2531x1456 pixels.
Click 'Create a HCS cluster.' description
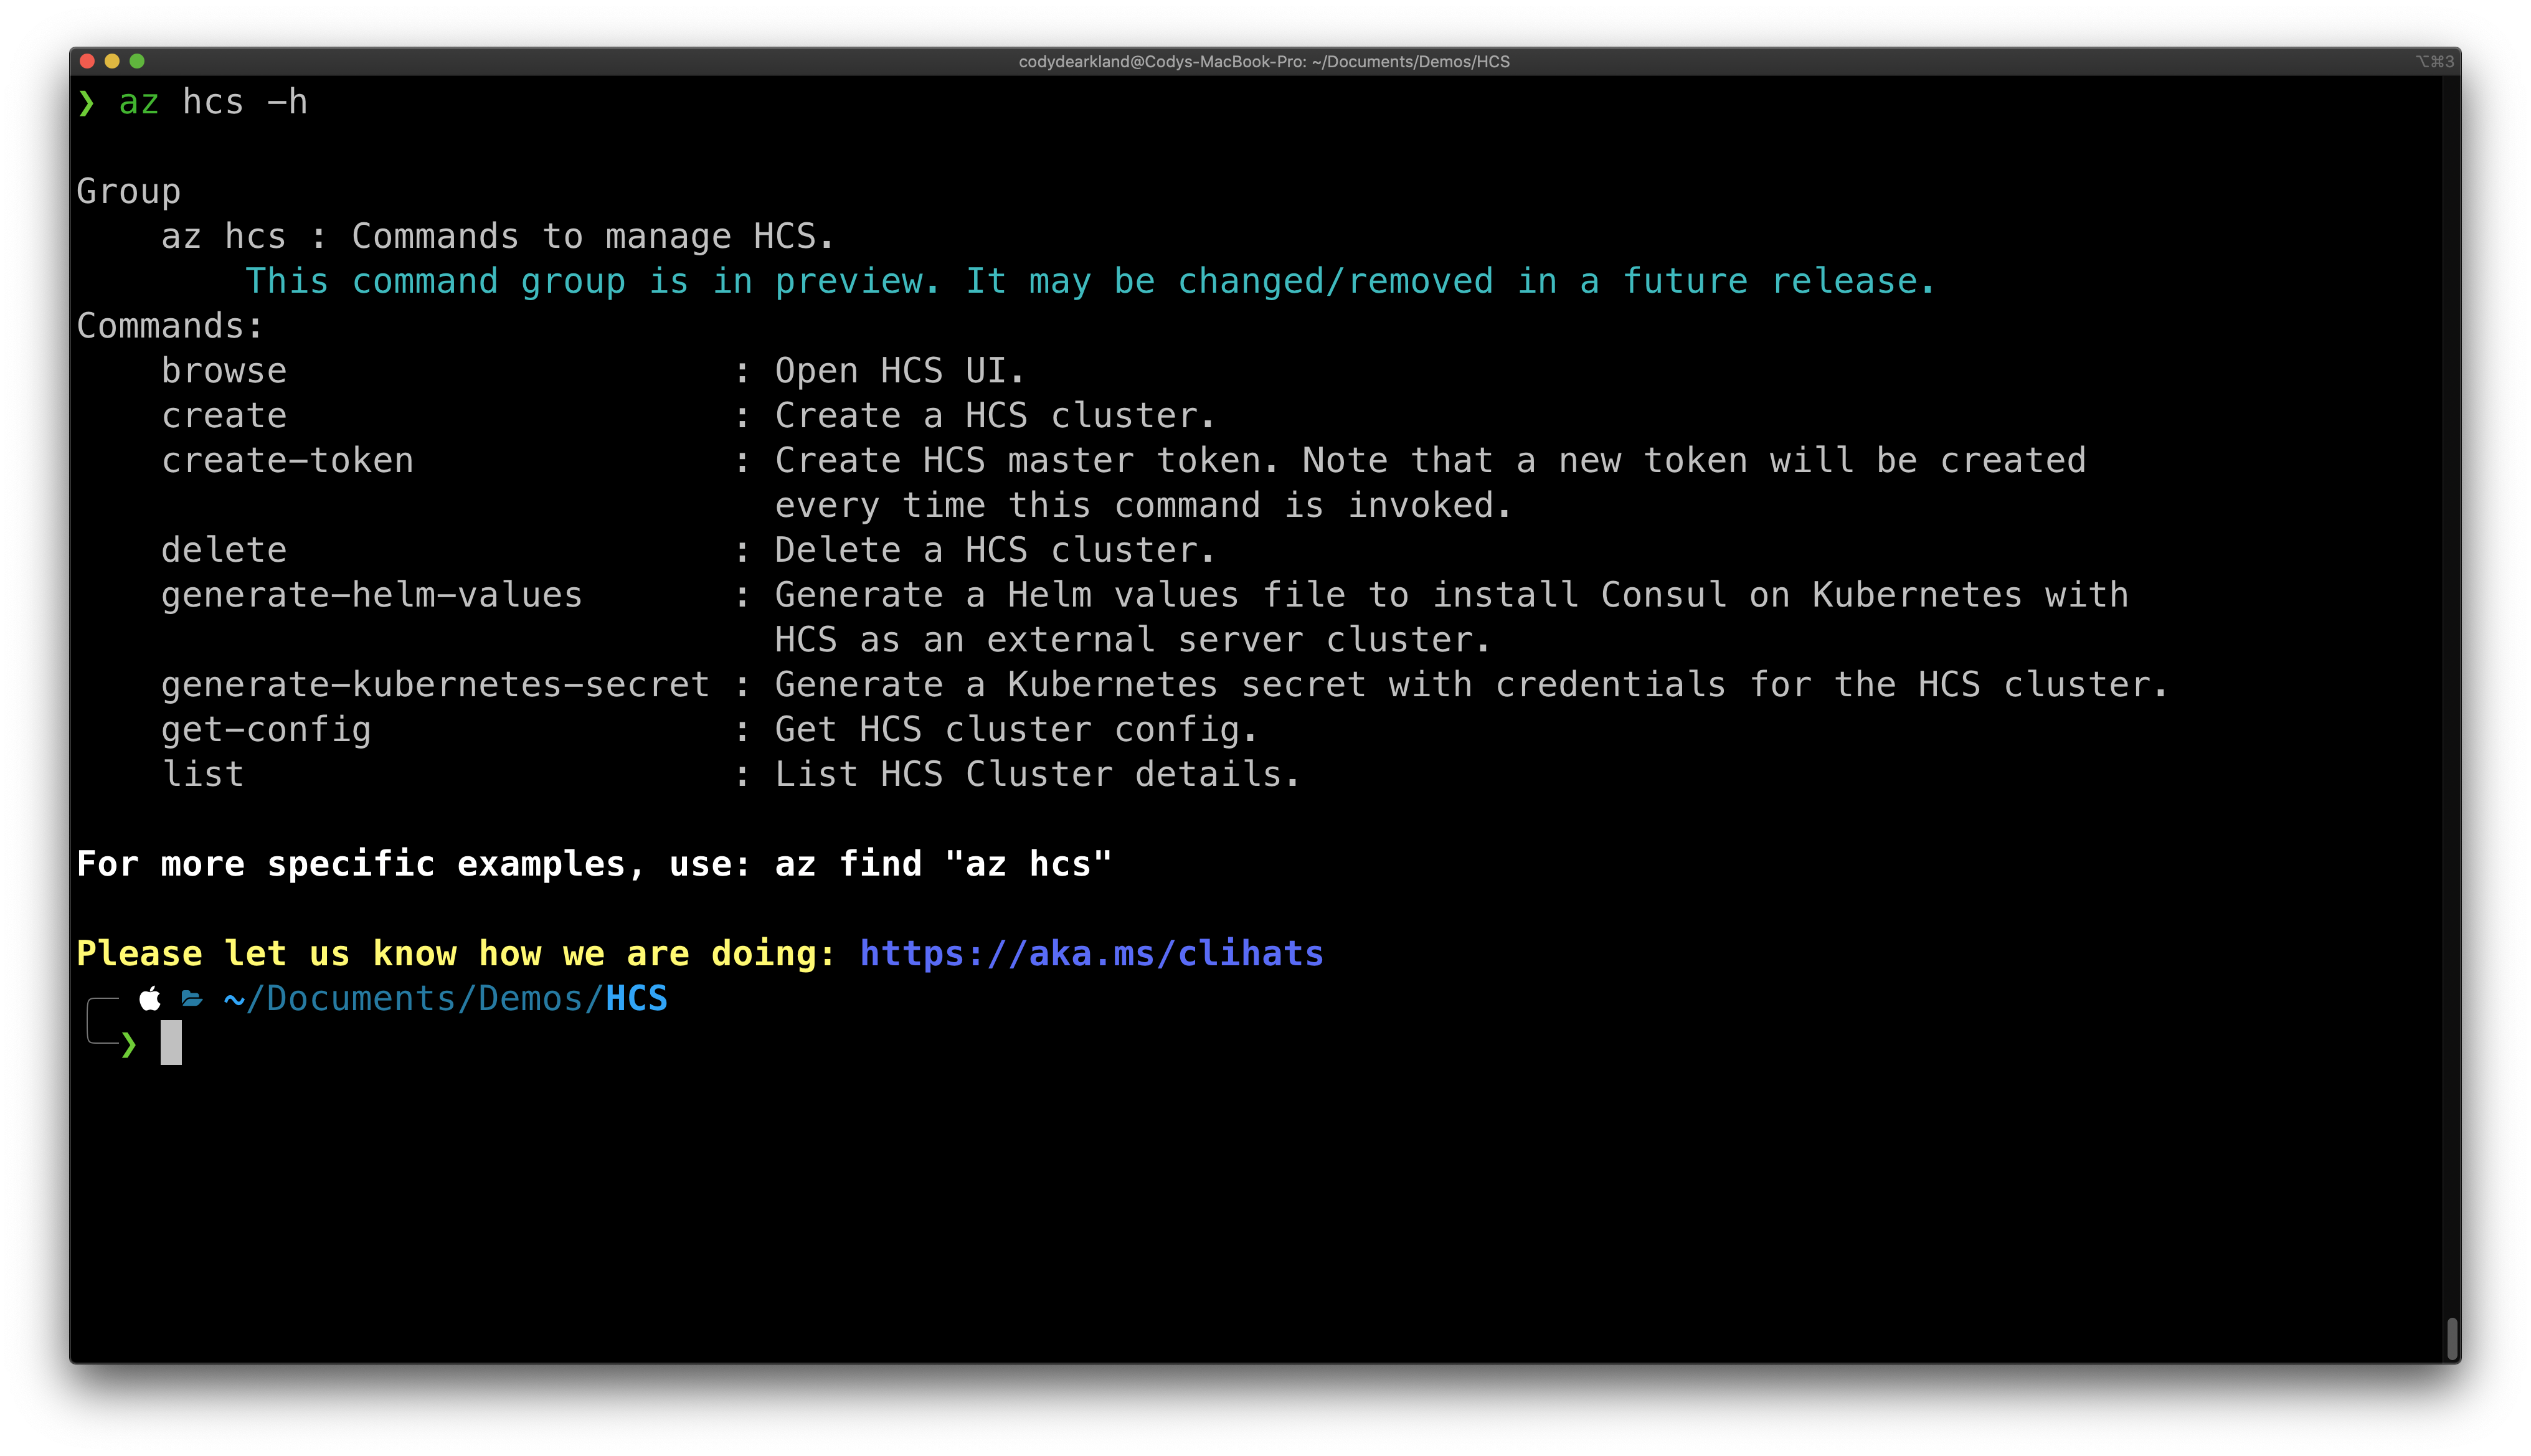995,416
